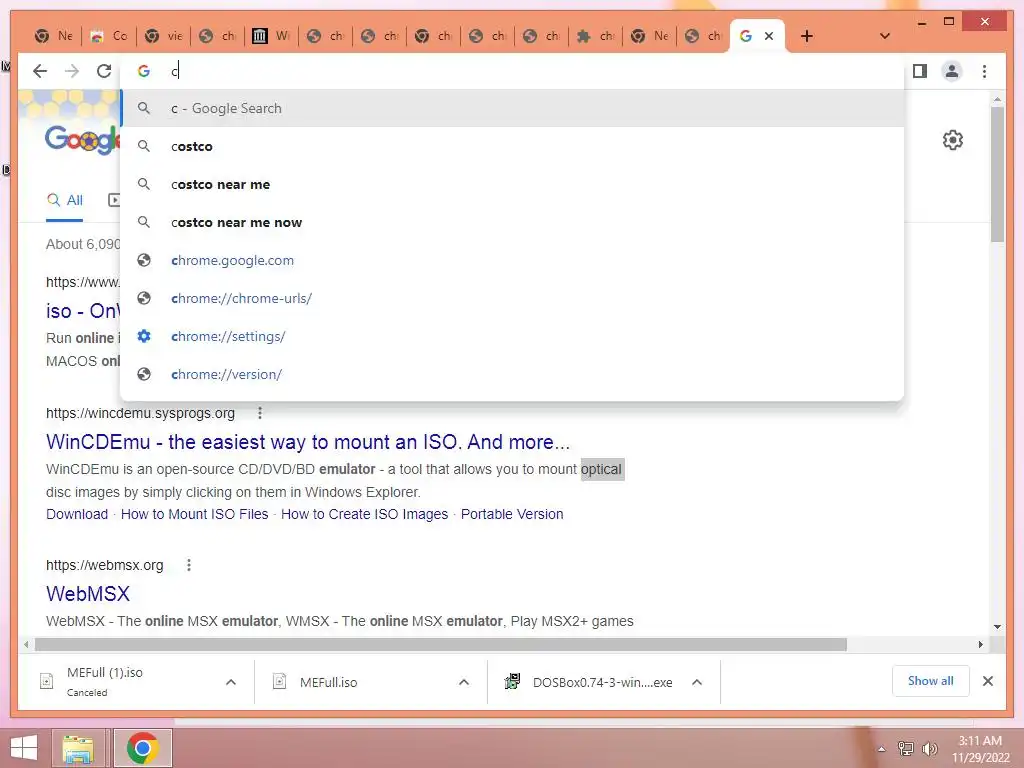The width and height of the screenshot is (1024, 768).
Task: Click the forward navigation arrow
Action: pos(72,71)
